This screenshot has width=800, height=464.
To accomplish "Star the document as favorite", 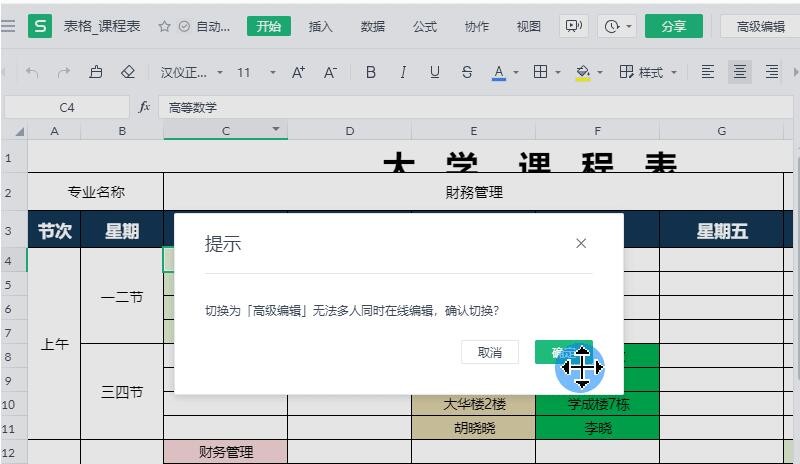I will 164,27.
